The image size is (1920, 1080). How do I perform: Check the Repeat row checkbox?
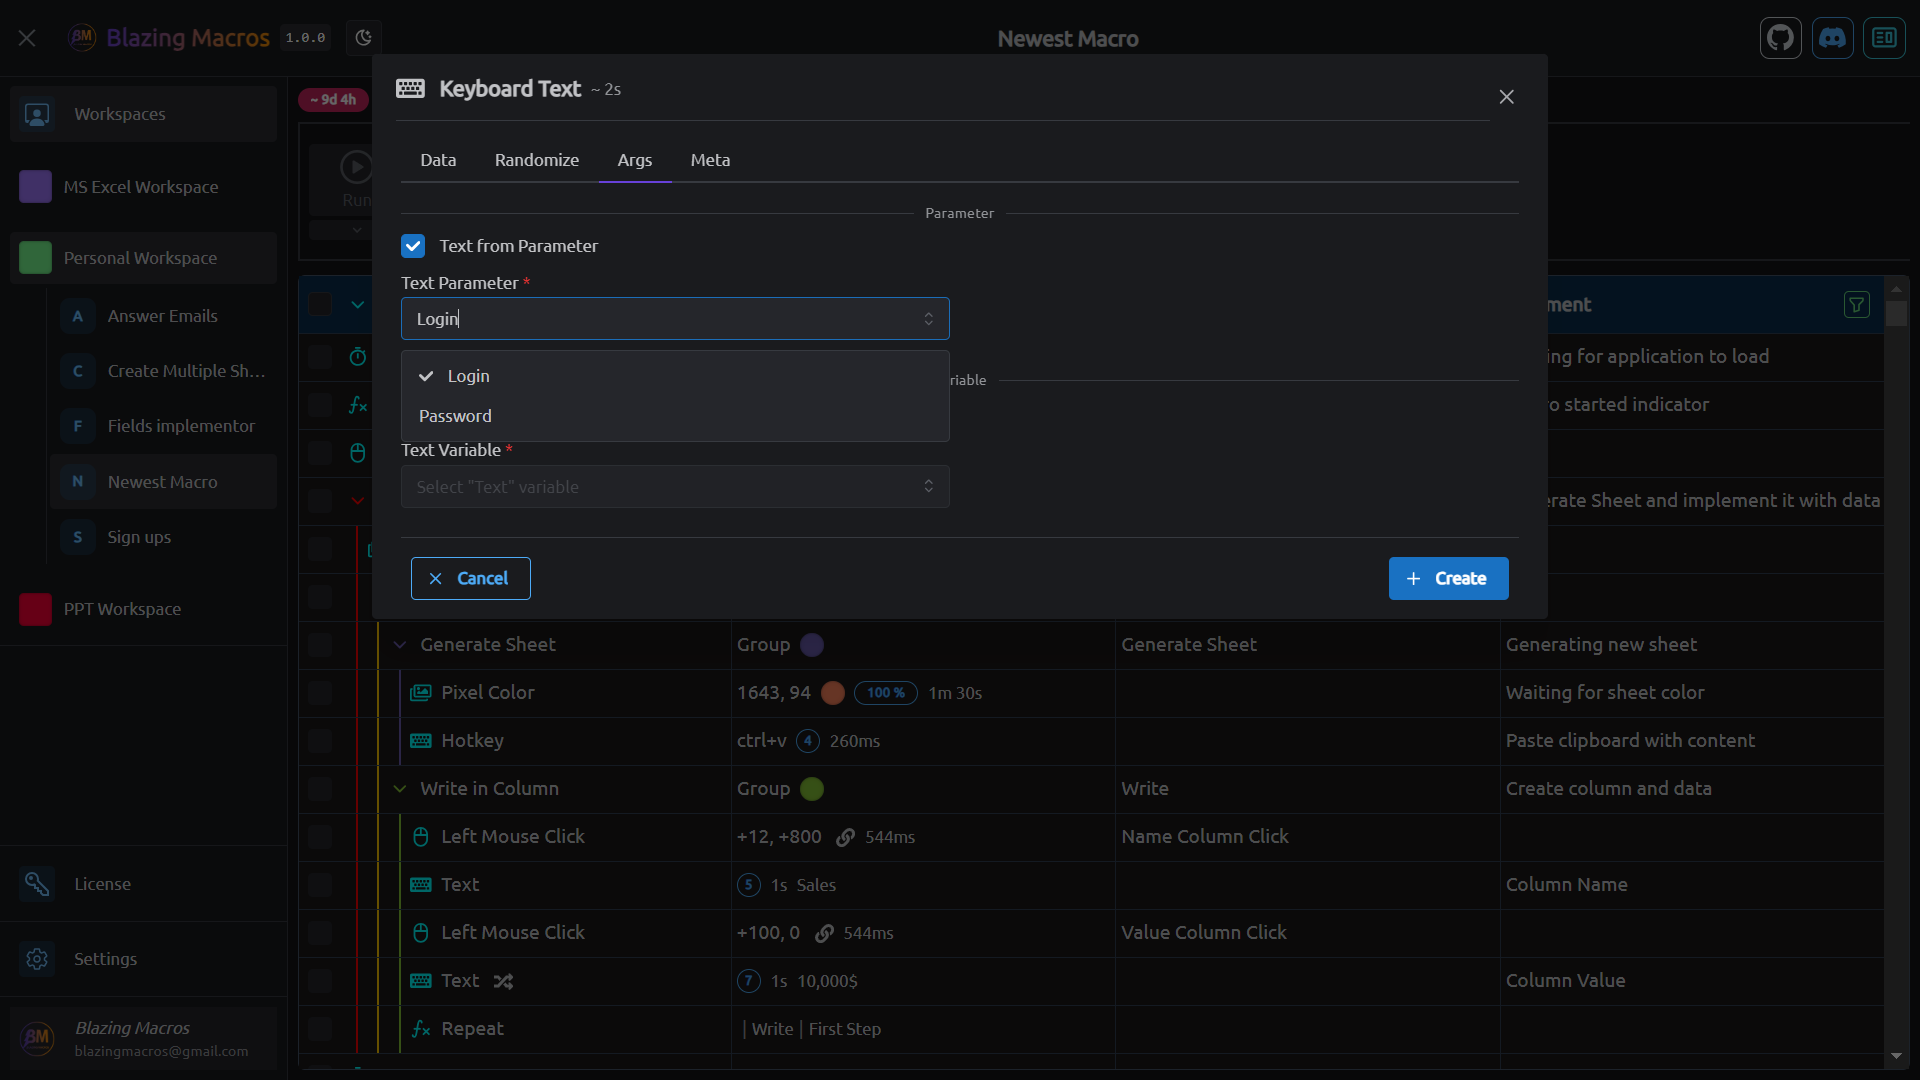[x=320, y=1029]
